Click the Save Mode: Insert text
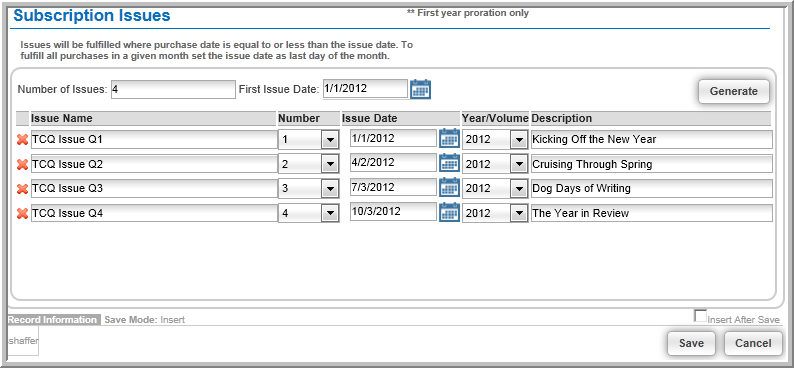 144,320
